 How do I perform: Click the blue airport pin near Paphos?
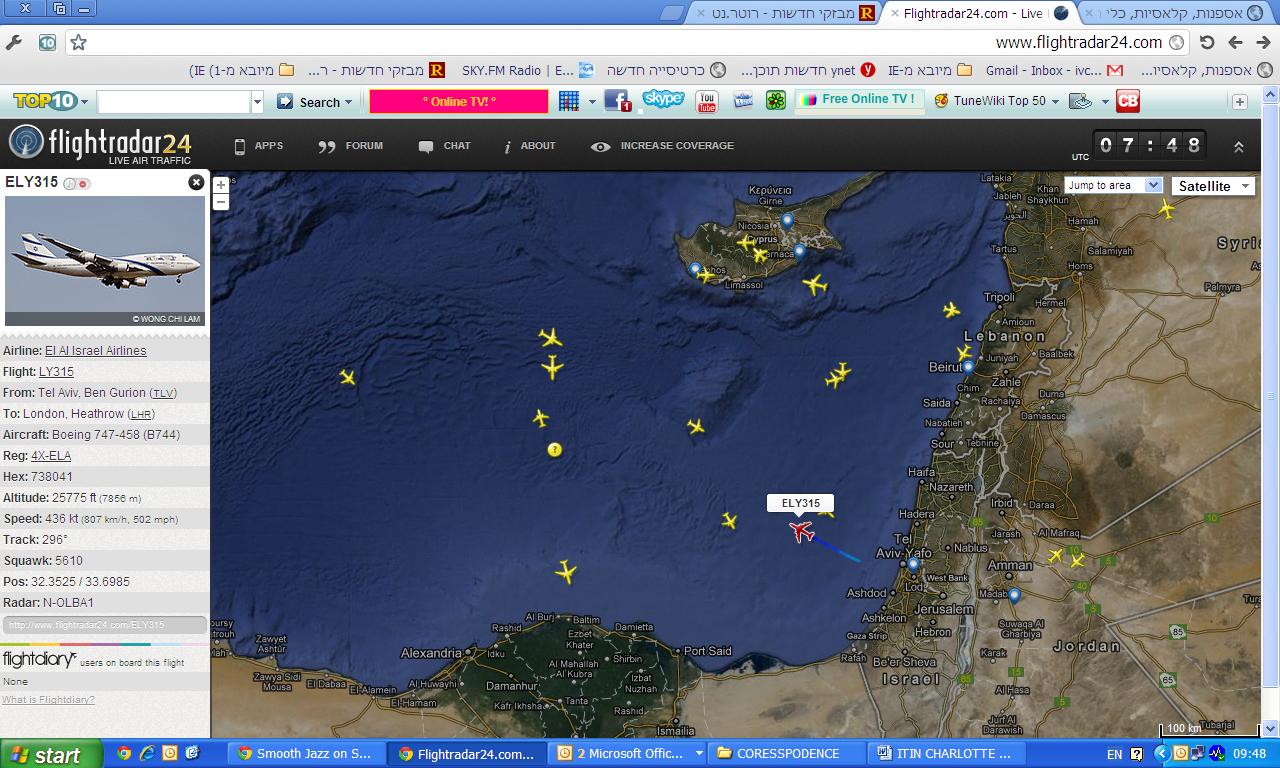tap(695, 269)
